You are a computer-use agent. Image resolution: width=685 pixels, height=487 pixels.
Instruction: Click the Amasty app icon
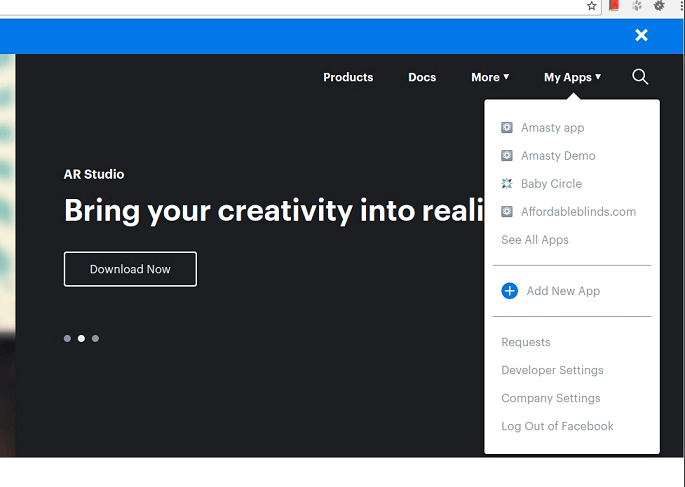pos(507,128)
